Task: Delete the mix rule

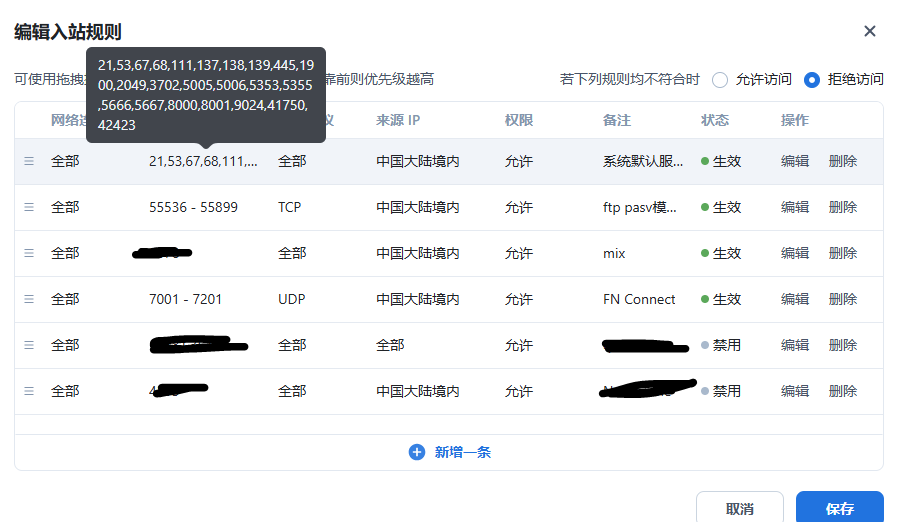Action: click(843, 254)
